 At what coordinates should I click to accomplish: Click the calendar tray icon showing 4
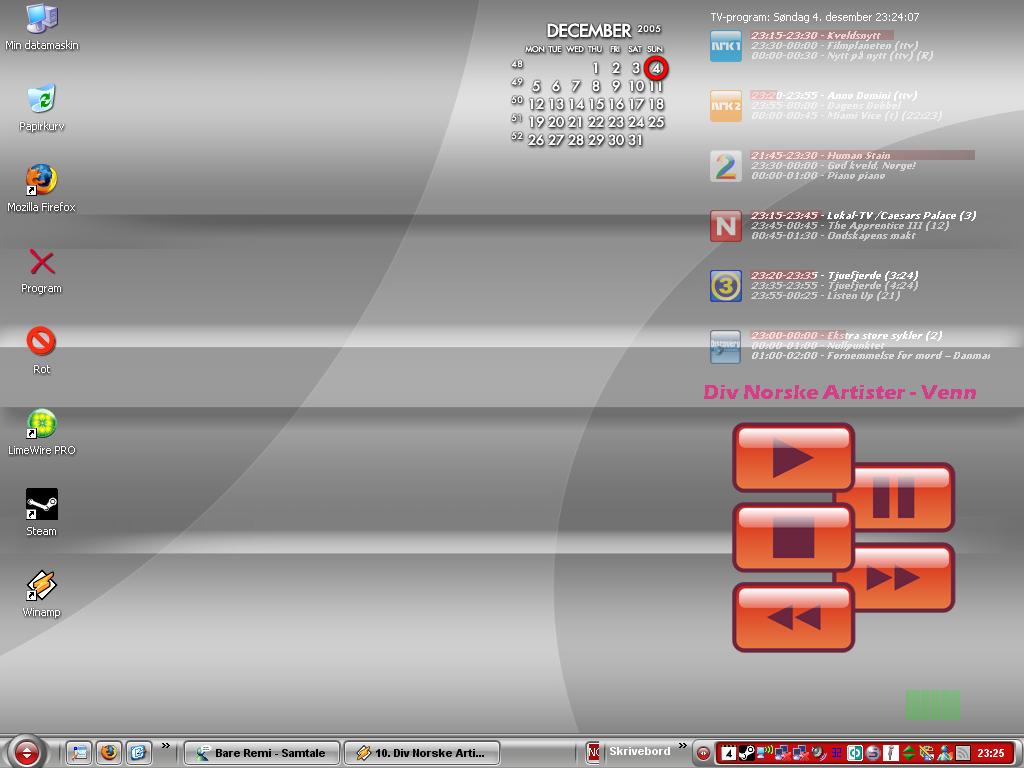(x=729, y=753)
